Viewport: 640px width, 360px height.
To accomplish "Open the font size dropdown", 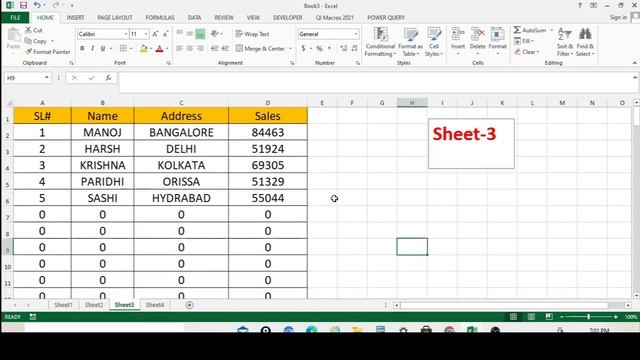I will pyautogui.click(x=146, y=34).
